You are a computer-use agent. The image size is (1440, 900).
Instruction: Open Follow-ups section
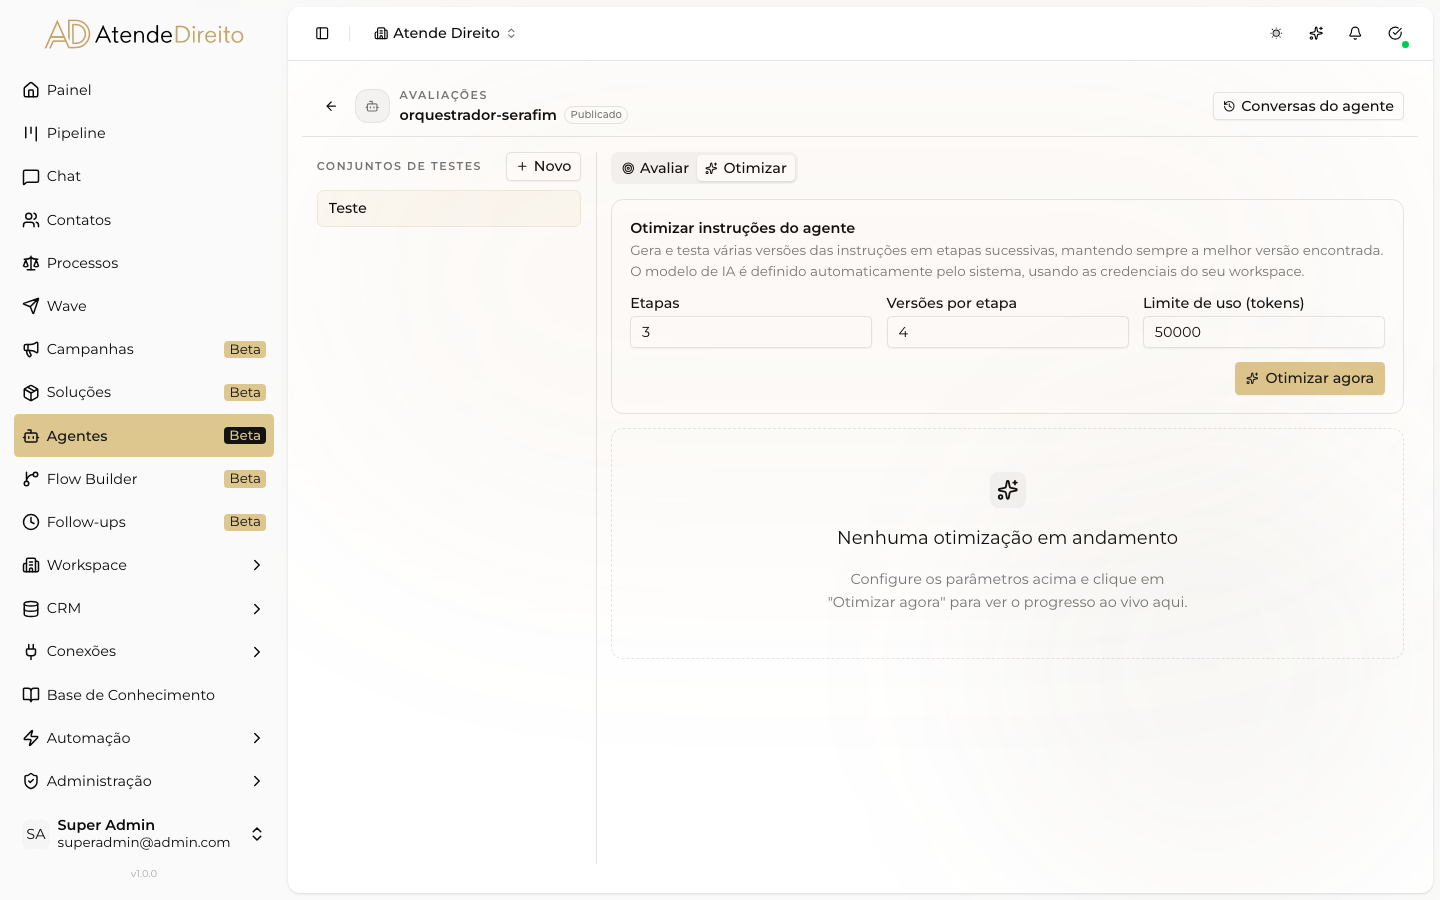(144, 522)
